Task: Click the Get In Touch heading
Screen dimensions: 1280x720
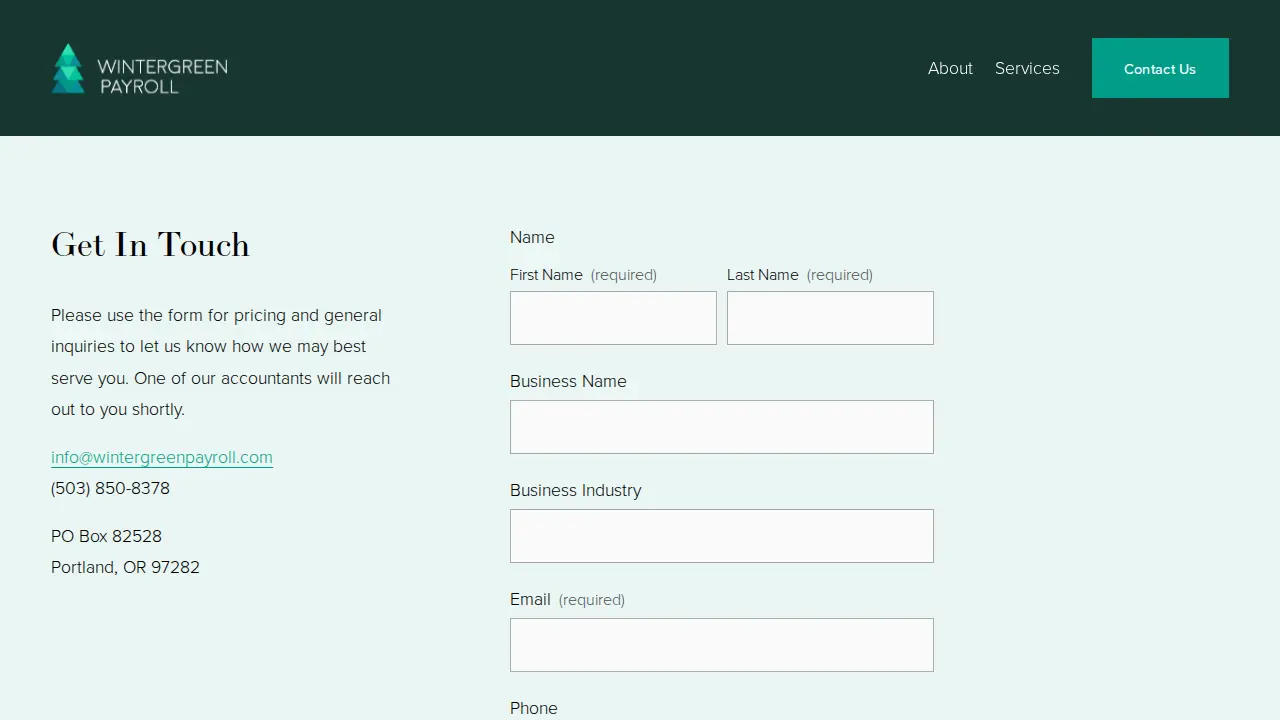Action: [150, 245]
